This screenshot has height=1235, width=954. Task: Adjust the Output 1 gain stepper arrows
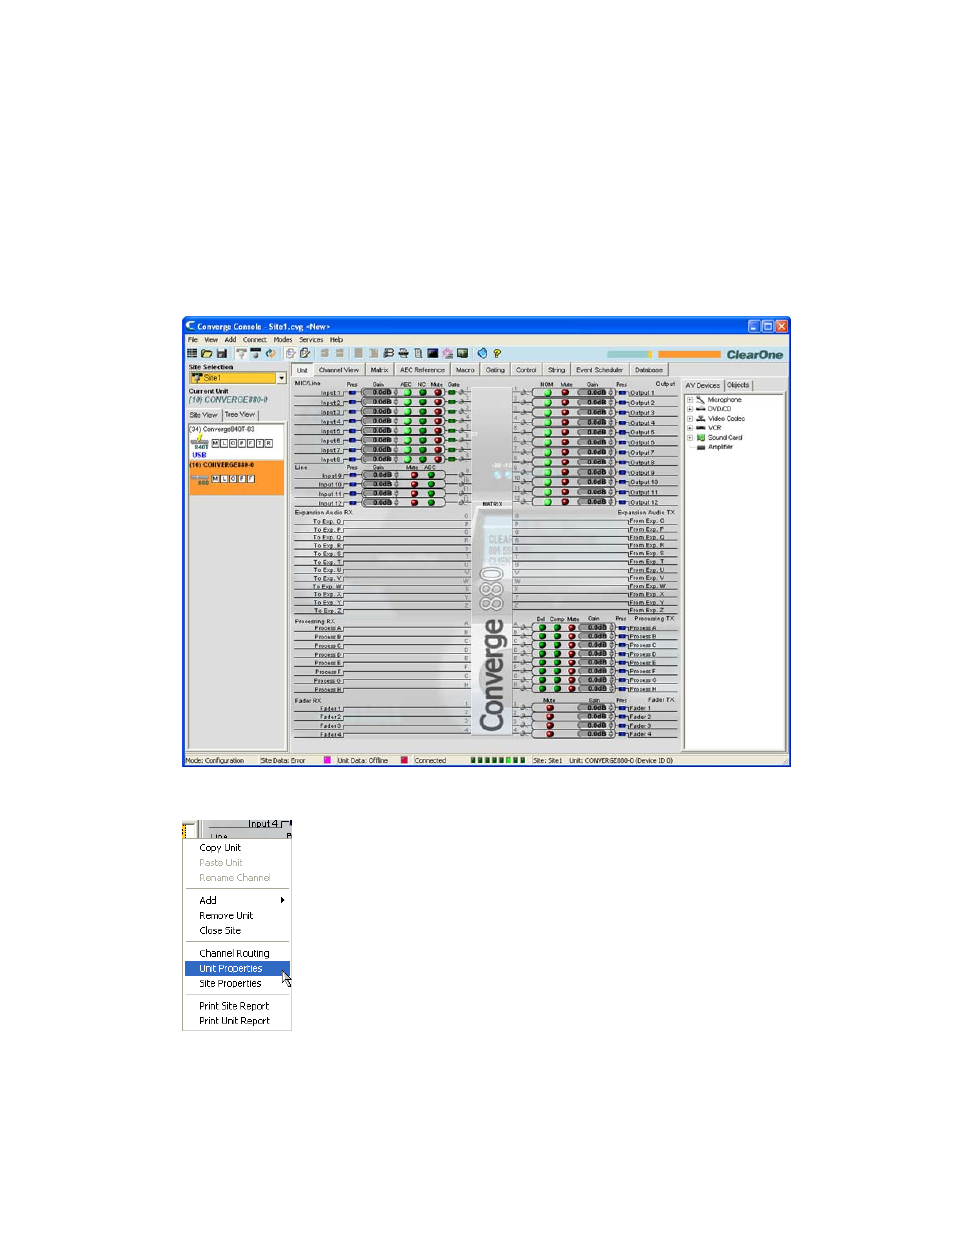[611, 393]
